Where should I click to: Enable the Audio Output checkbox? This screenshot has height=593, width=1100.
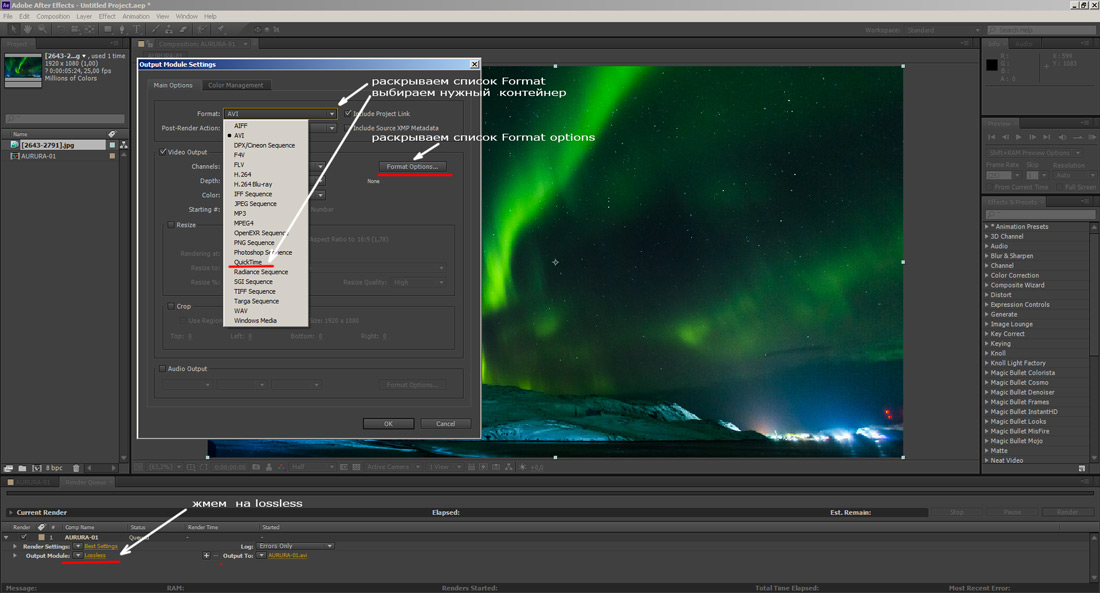pos(164,369)
